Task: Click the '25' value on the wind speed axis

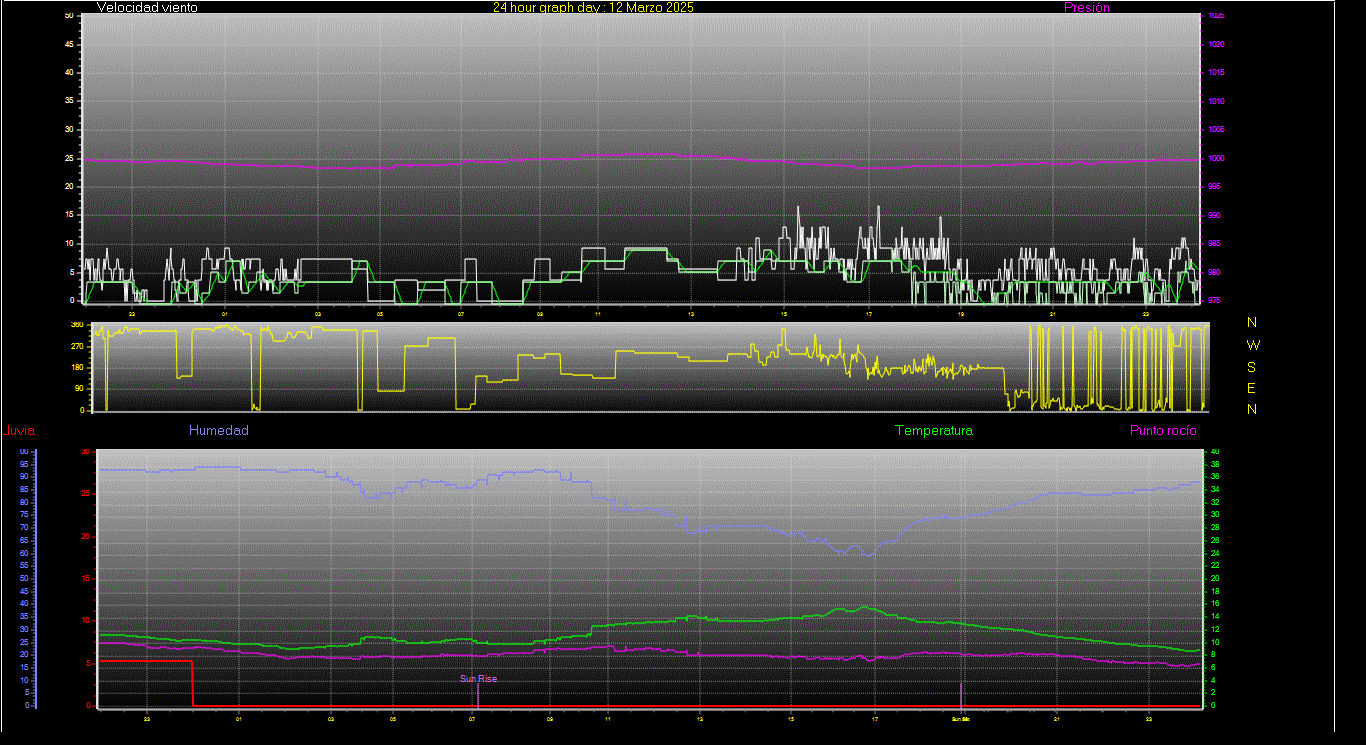Action: [x=69, y=158]
